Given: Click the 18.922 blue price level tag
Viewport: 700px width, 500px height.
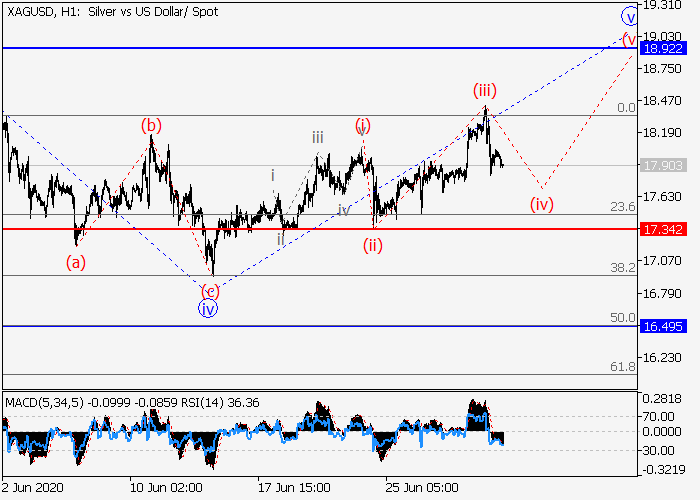Looking at the screenshot, I should (661, 48).
